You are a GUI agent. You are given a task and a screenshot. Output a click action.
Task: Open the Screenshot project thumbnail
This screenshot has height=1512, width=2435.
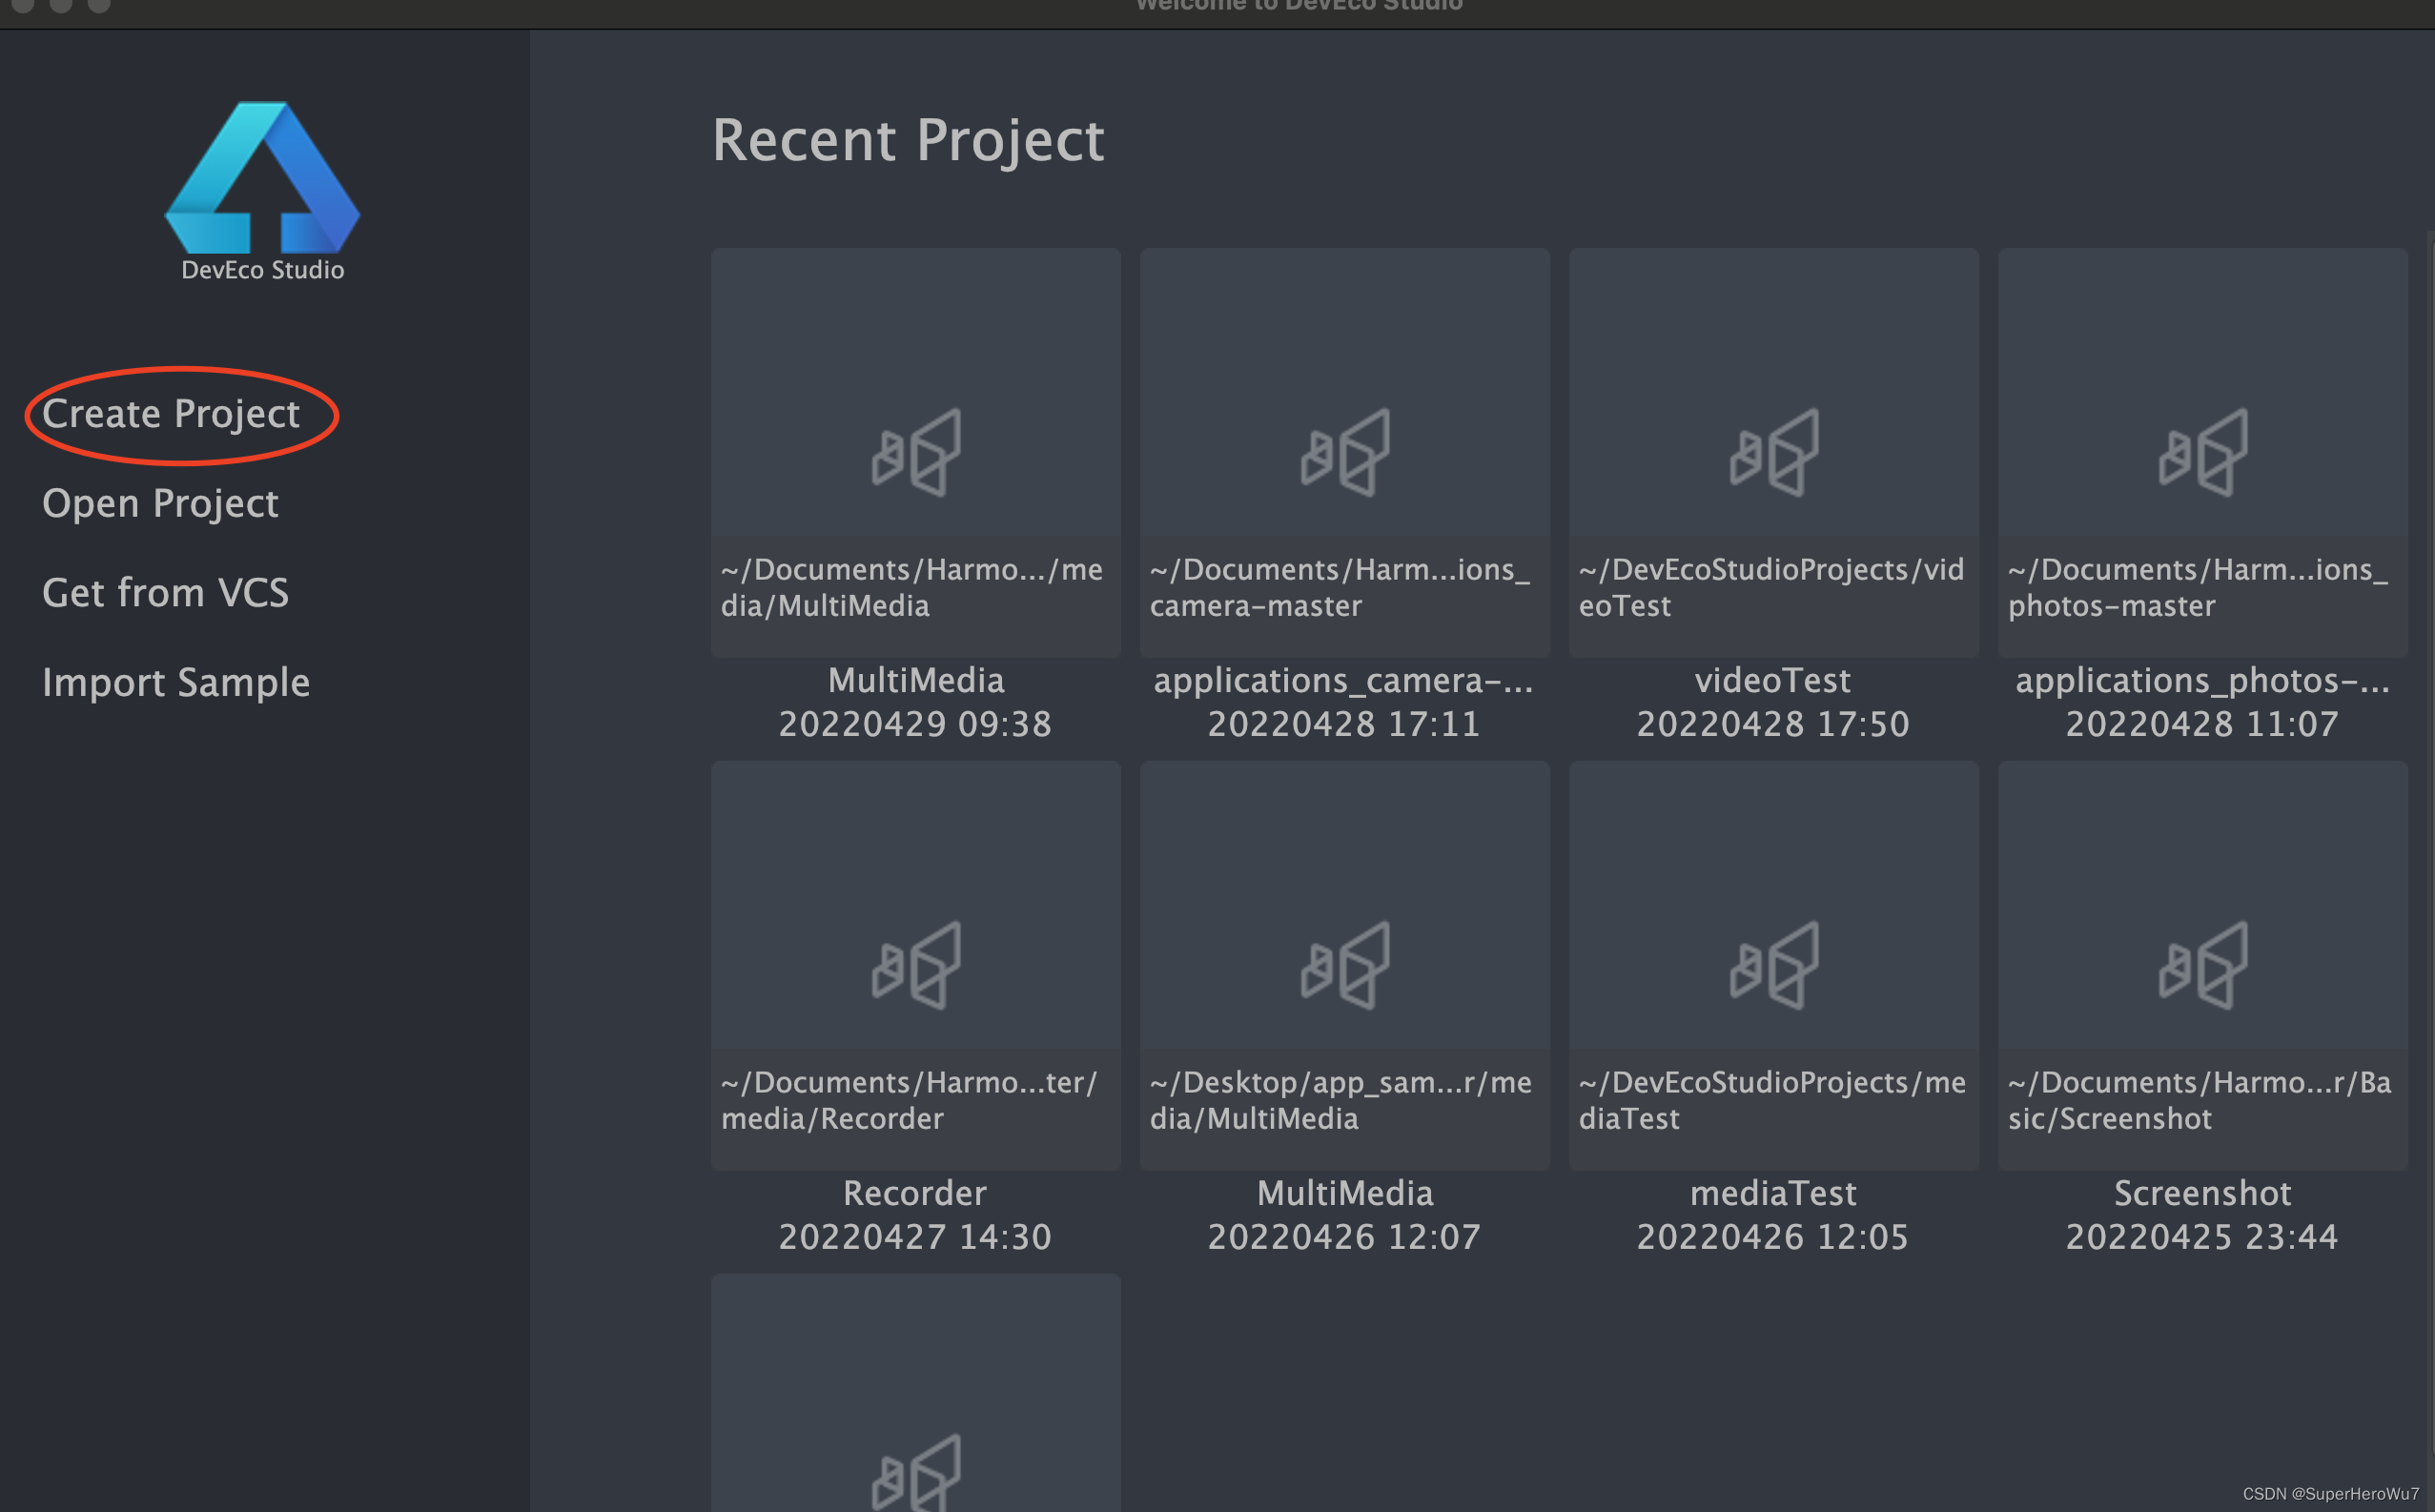click(2202, 965)
